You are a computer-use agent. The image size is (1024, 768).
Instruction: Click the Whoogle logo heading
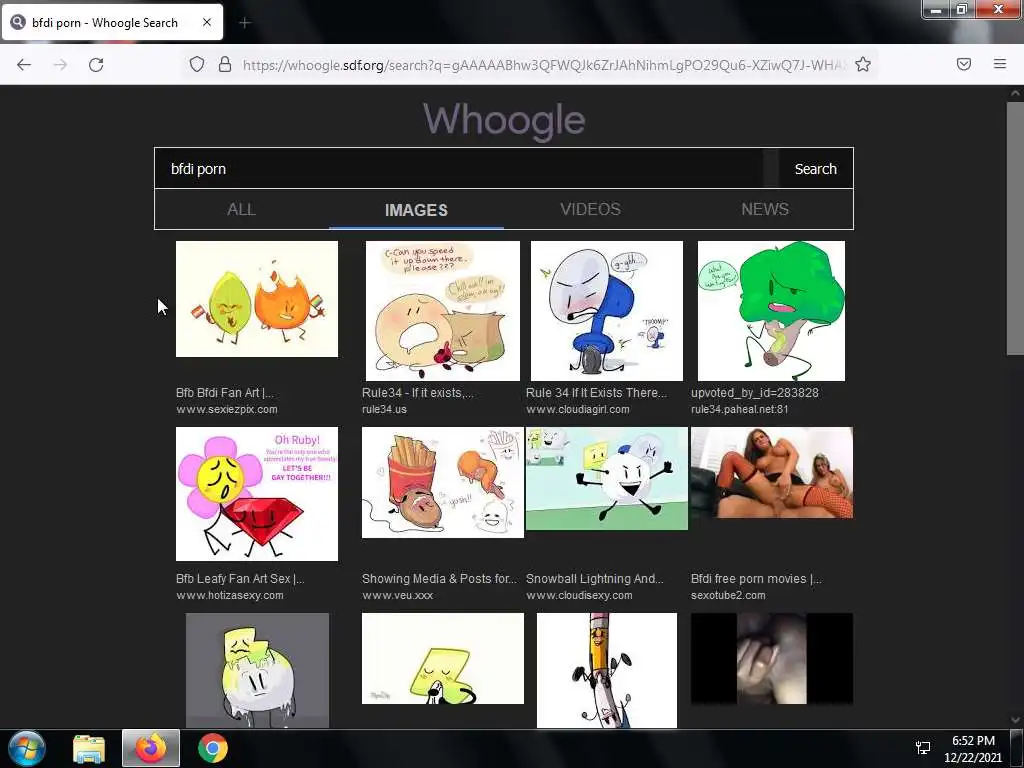click(x=504, y=120)
